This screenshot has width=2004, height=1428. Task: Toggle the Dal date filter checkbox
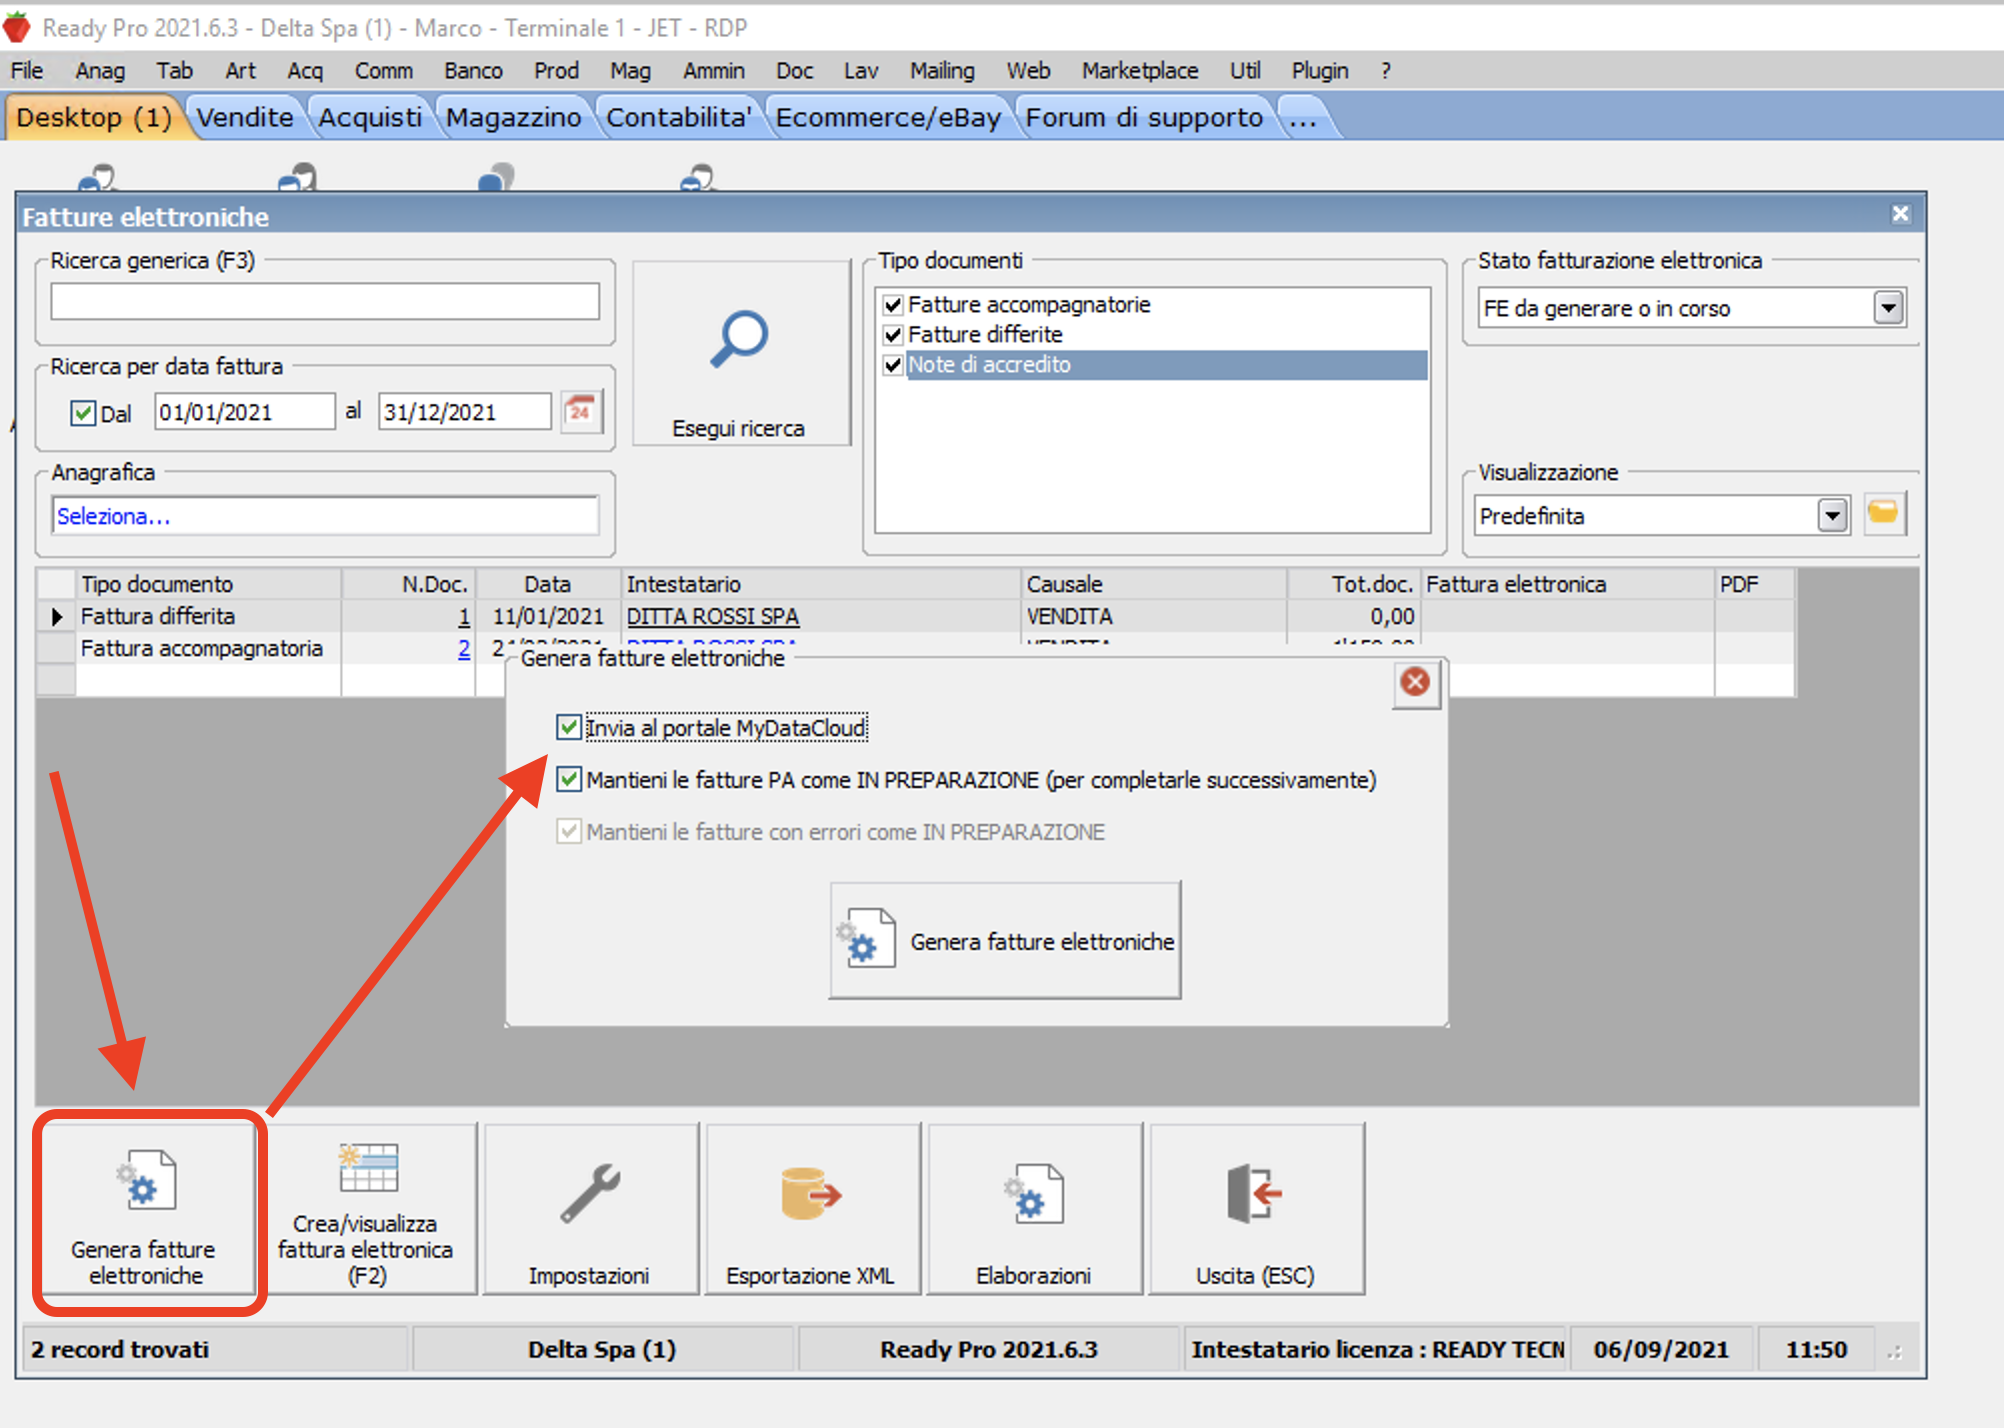tap(83, 413)
